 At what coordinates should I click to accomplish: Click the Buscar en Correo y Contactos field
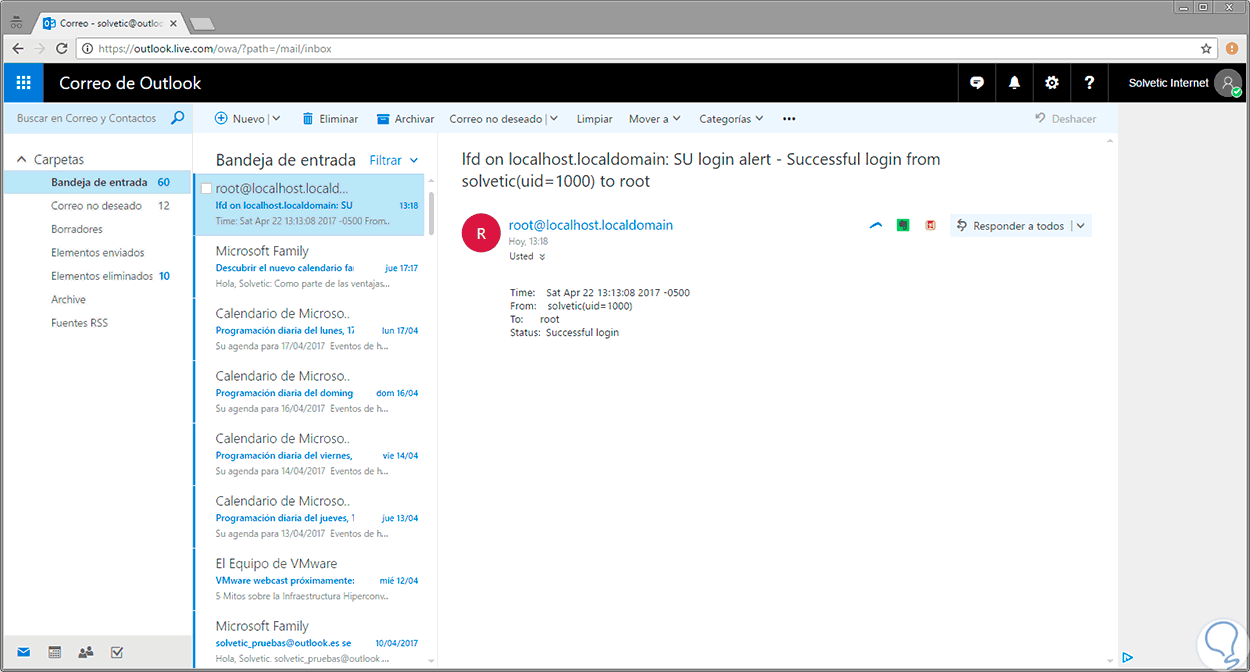[87, 118]
